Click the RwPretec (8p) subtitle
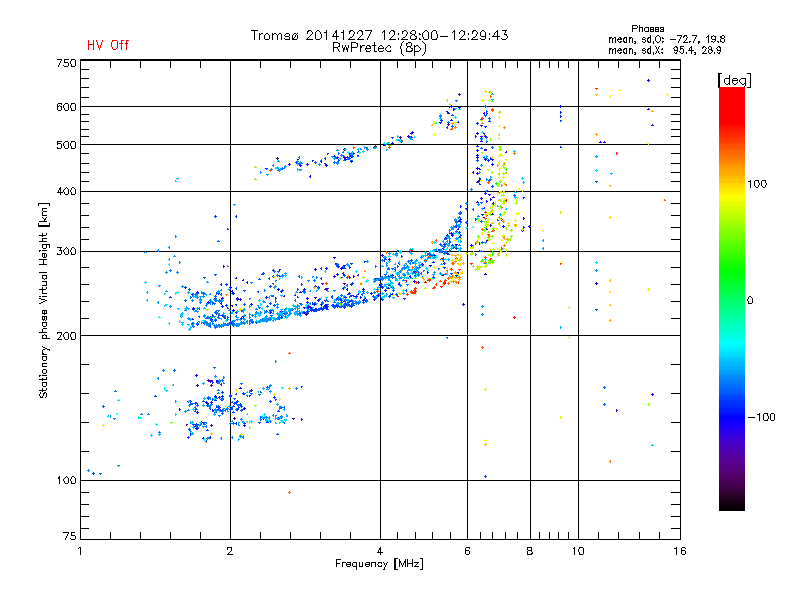This screenshot has width=800, height=600. 379,48
